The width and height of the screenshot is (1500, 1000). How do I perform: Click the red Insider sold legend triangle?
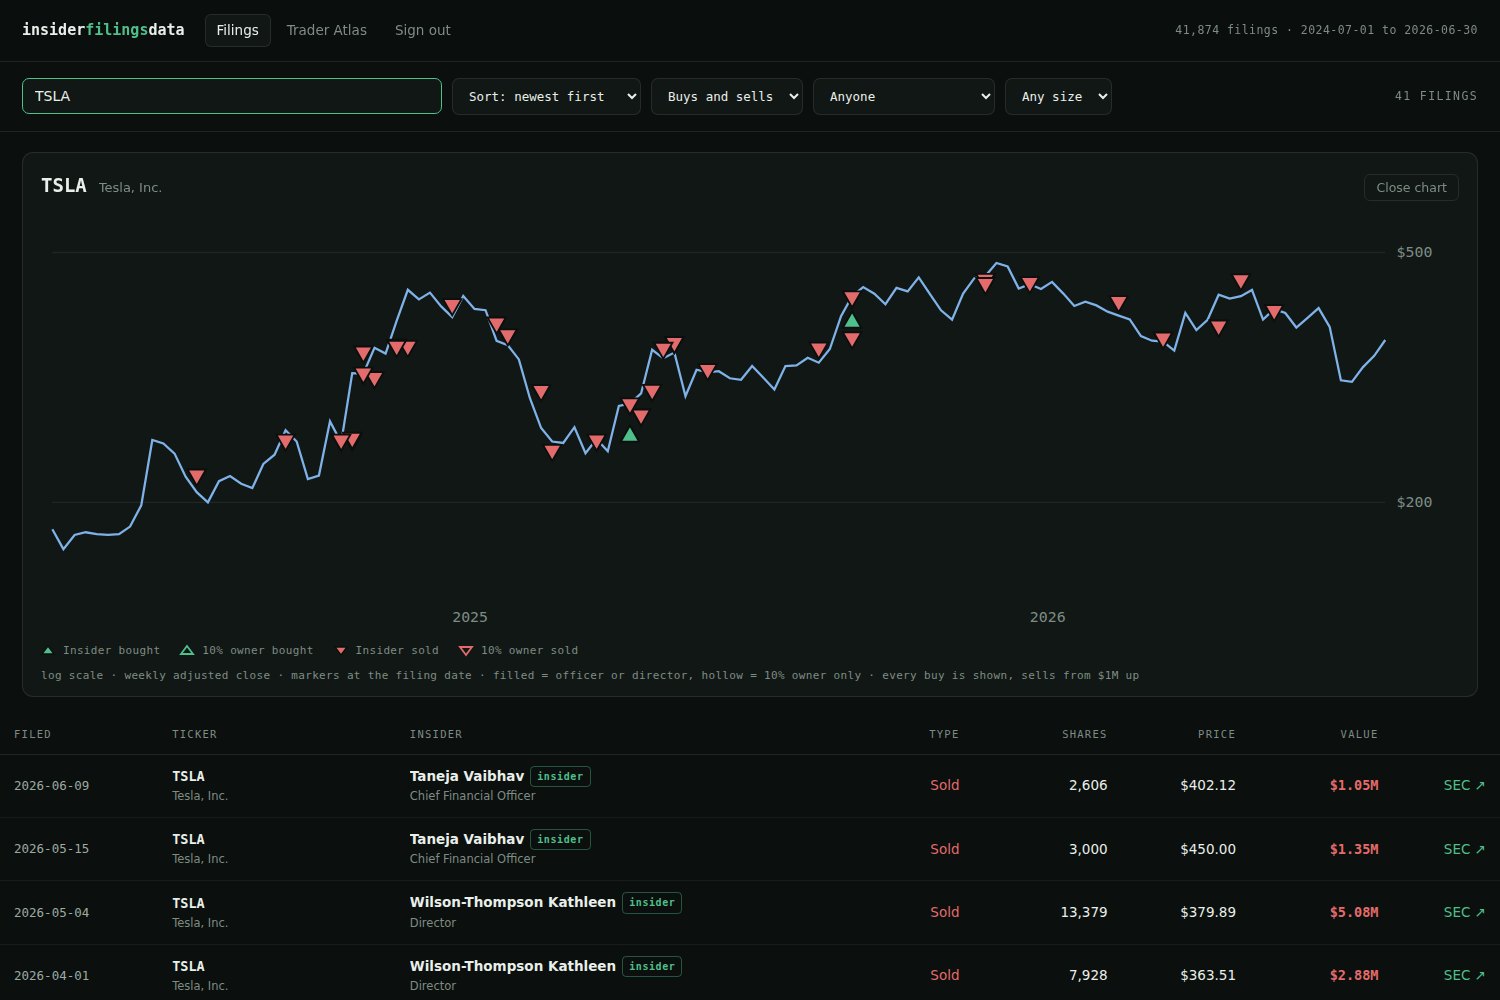[341, 651]
